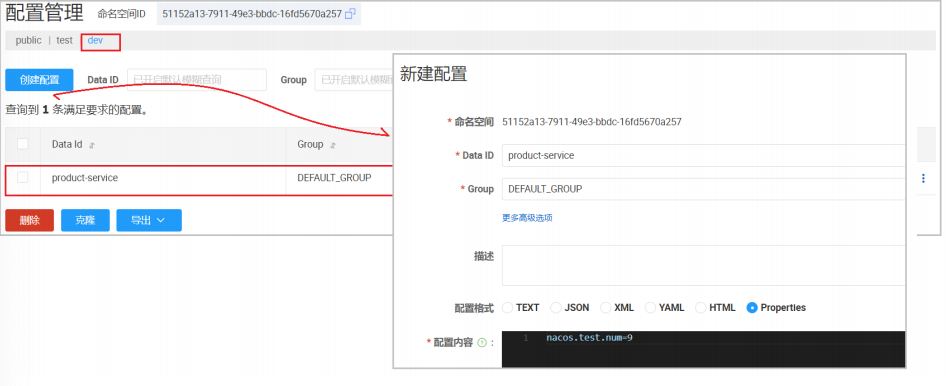Click the 克隆 button

pos(85,220)
